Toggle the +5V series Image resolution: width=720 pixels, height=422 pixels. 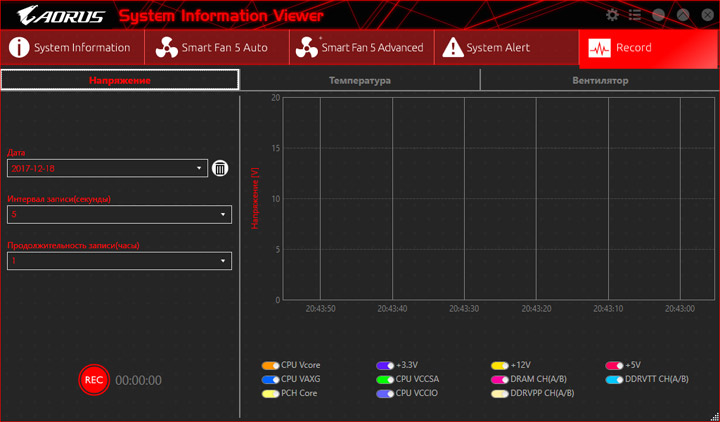[614, 366]
